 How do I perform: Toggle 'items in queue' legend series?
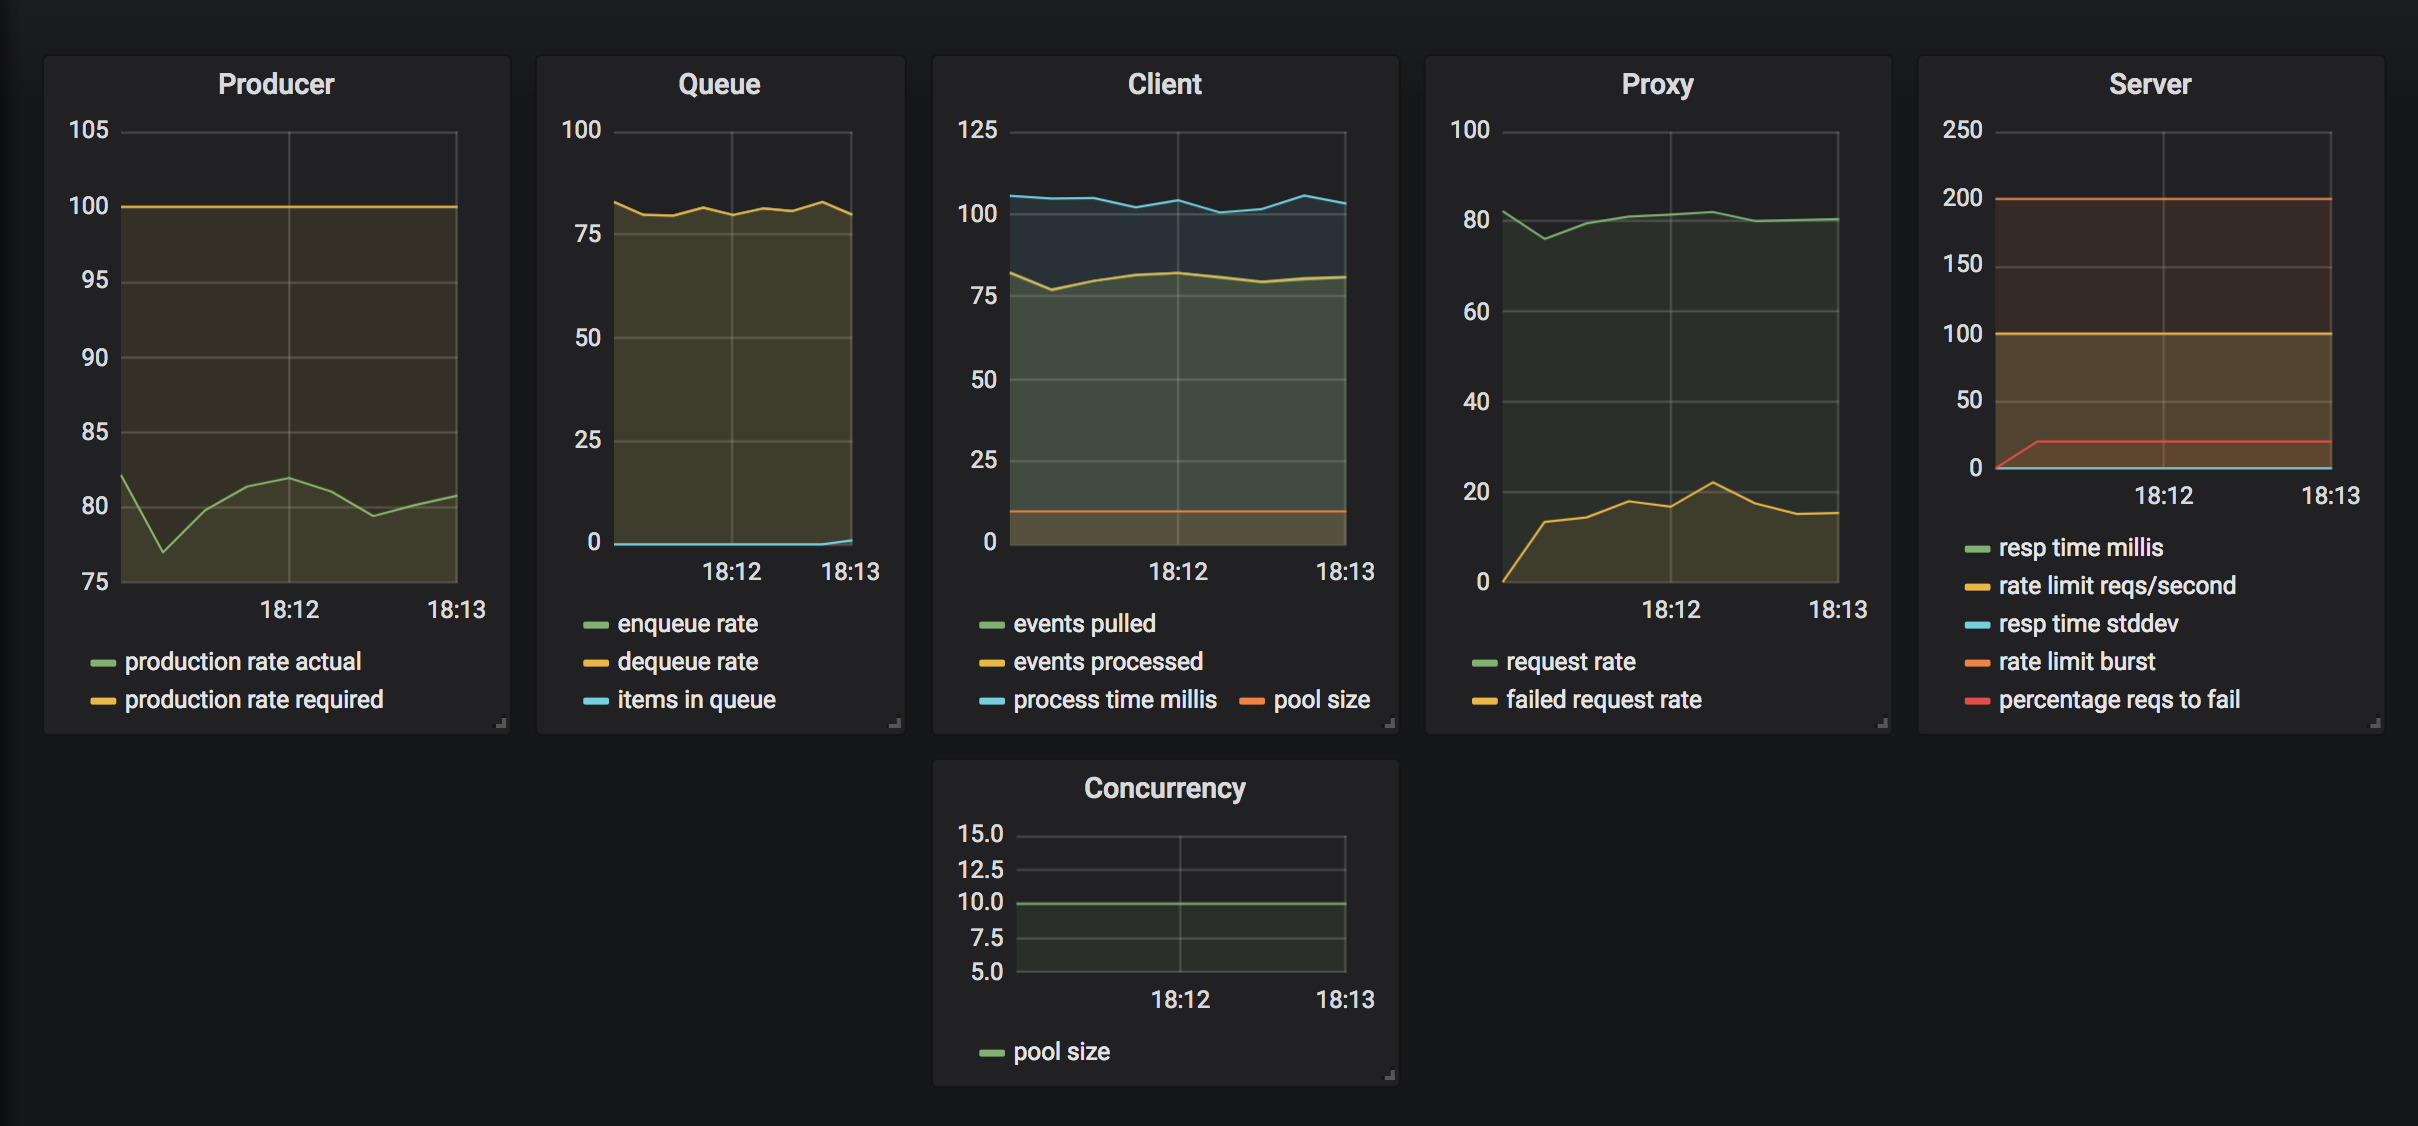point(696,700)
